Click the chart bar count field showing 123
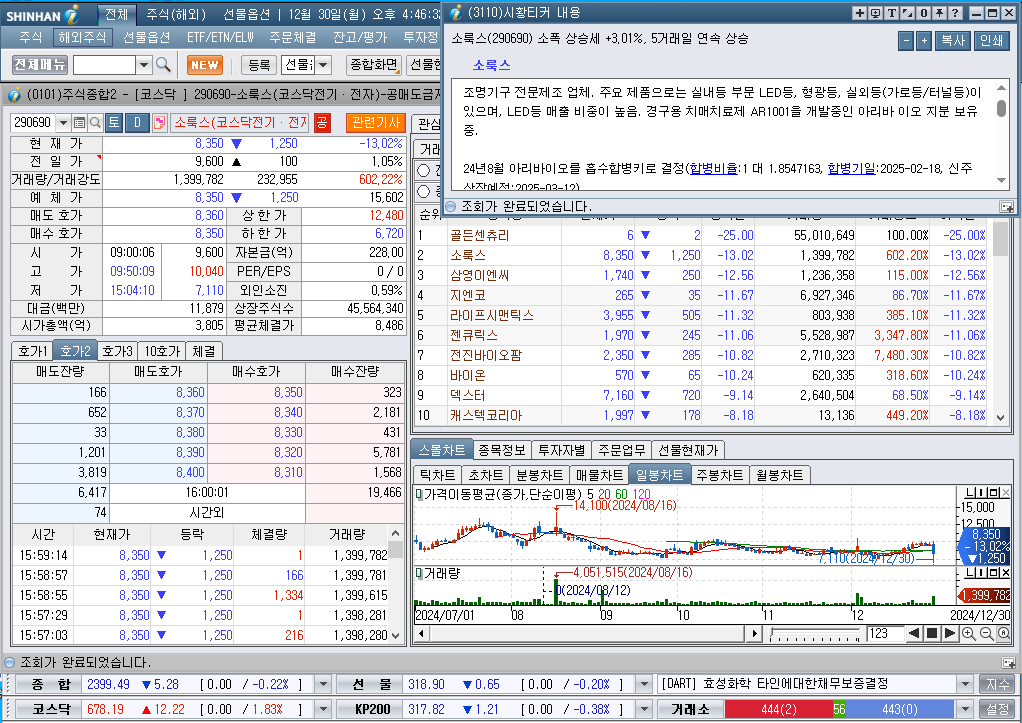The image size is (1022, 723). [884, 633]
